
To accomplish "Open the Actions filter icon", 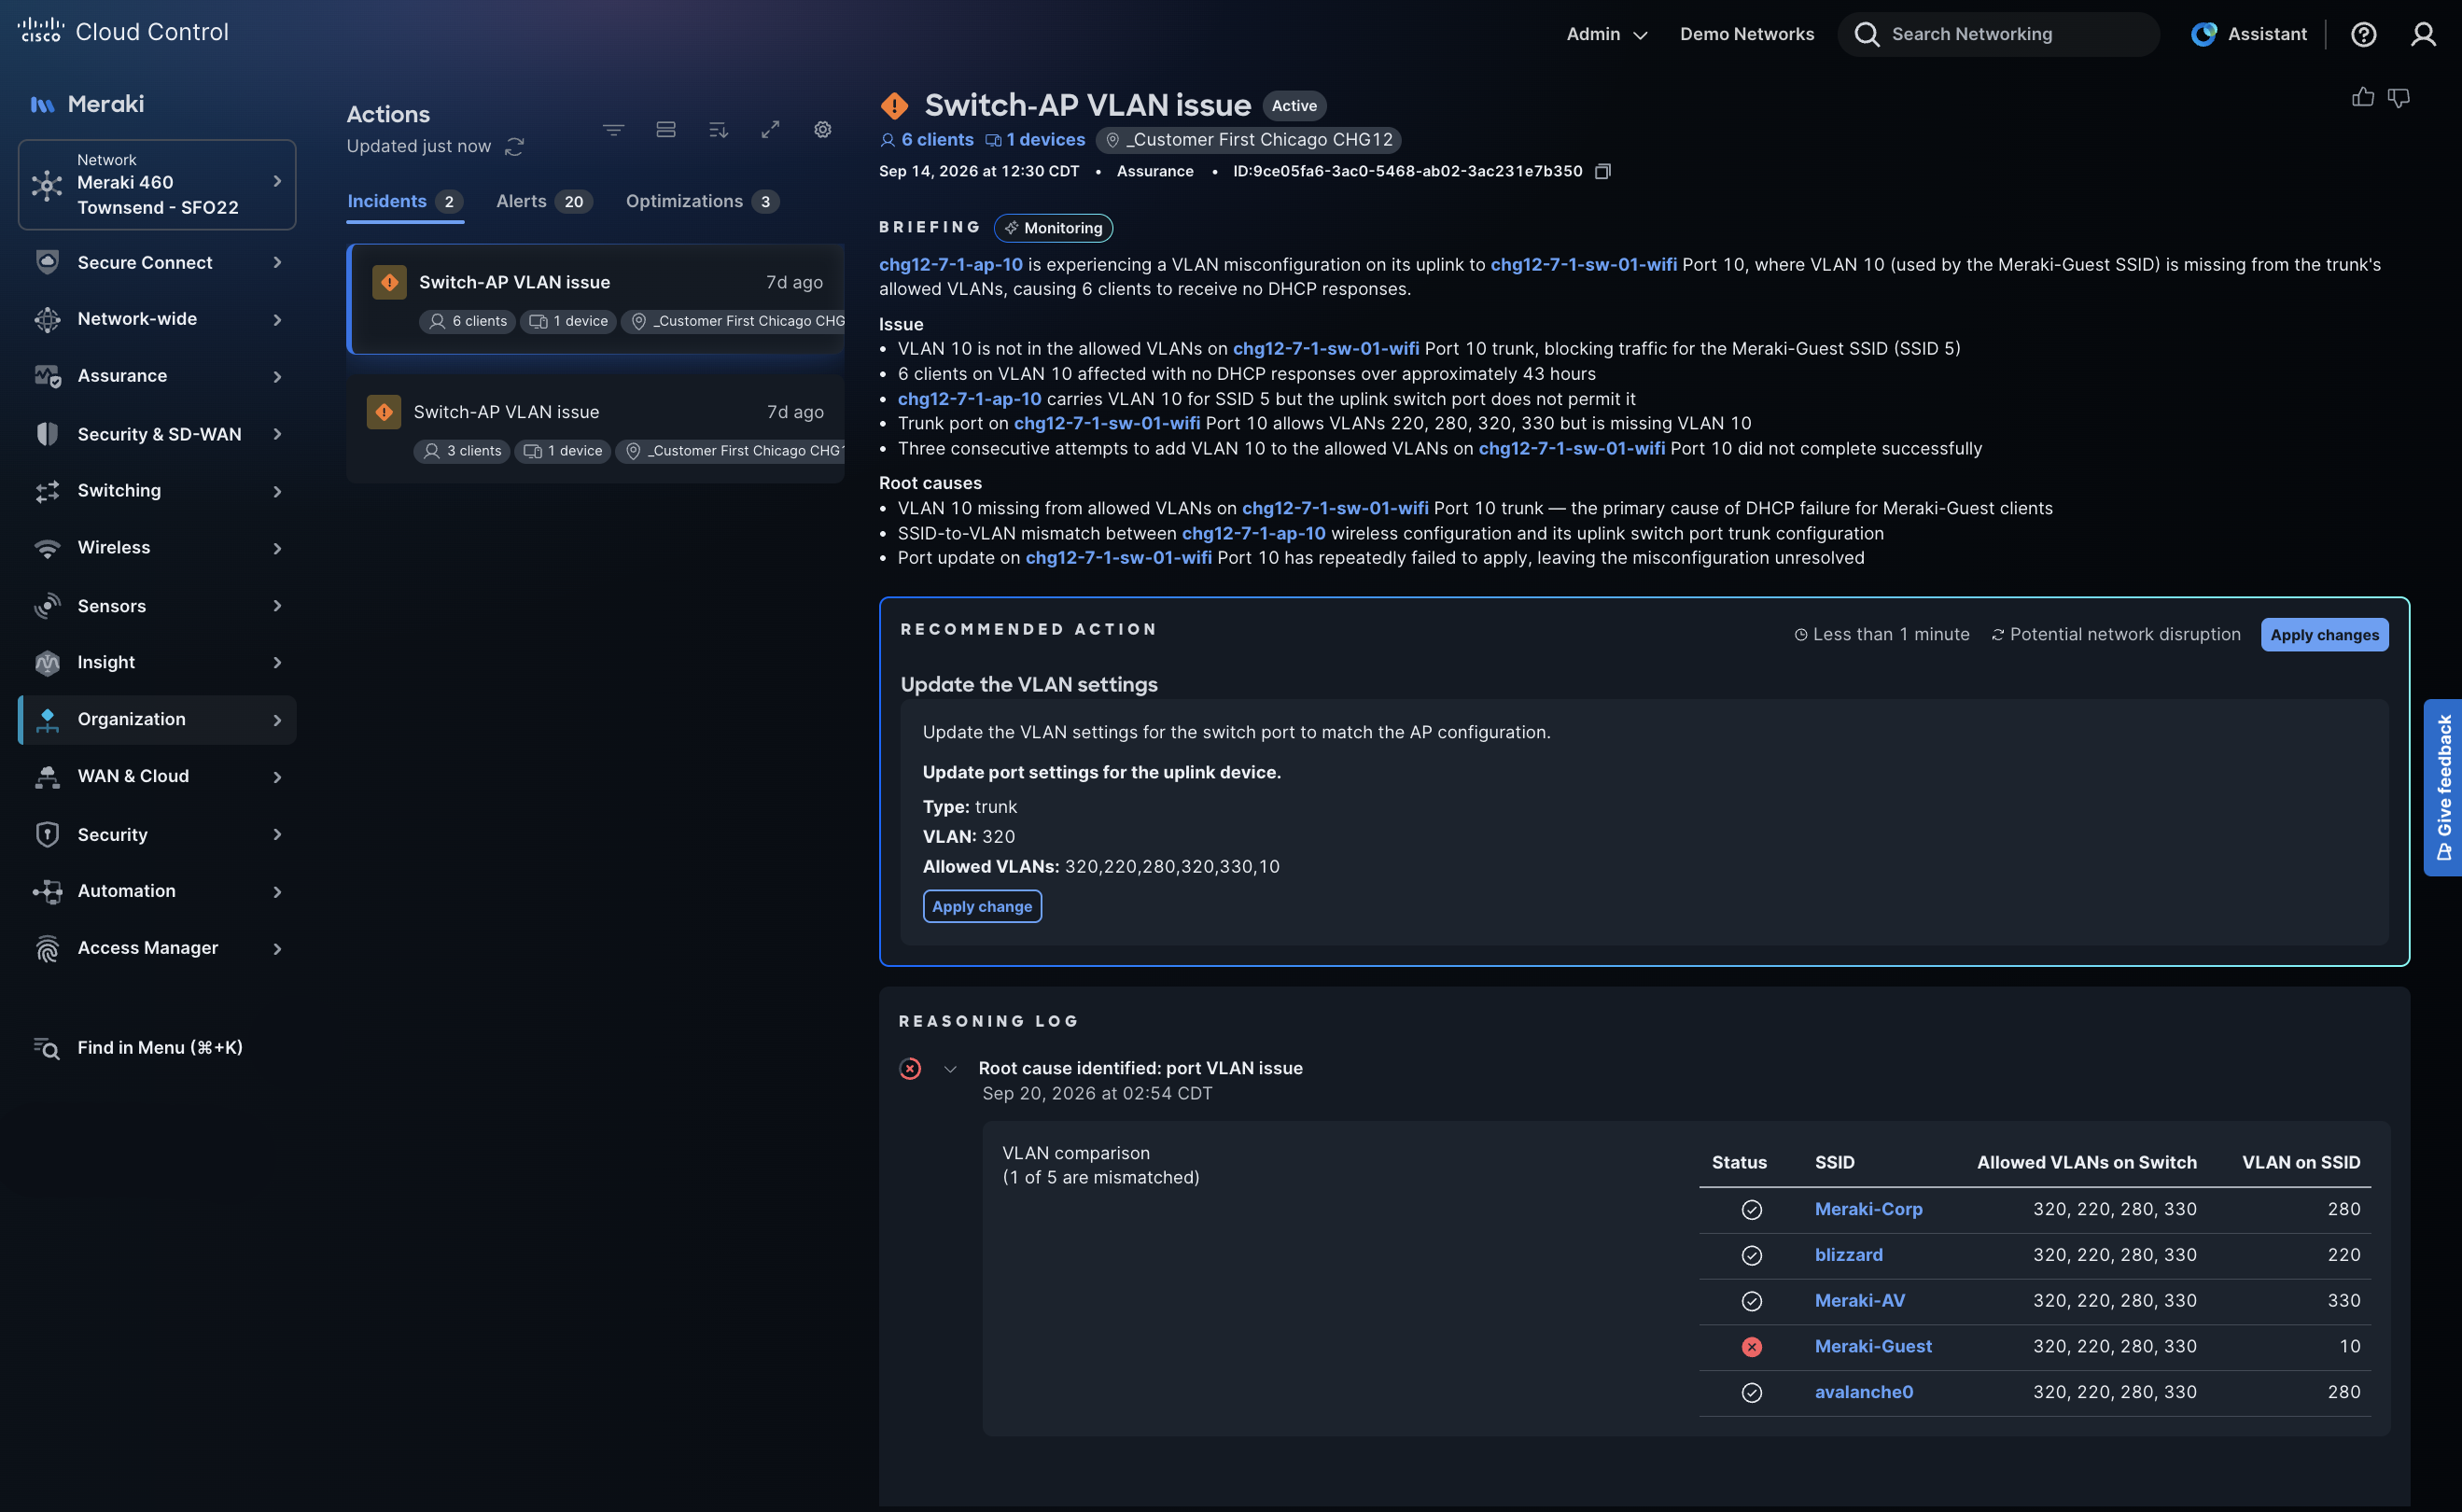I will [613, 130].
